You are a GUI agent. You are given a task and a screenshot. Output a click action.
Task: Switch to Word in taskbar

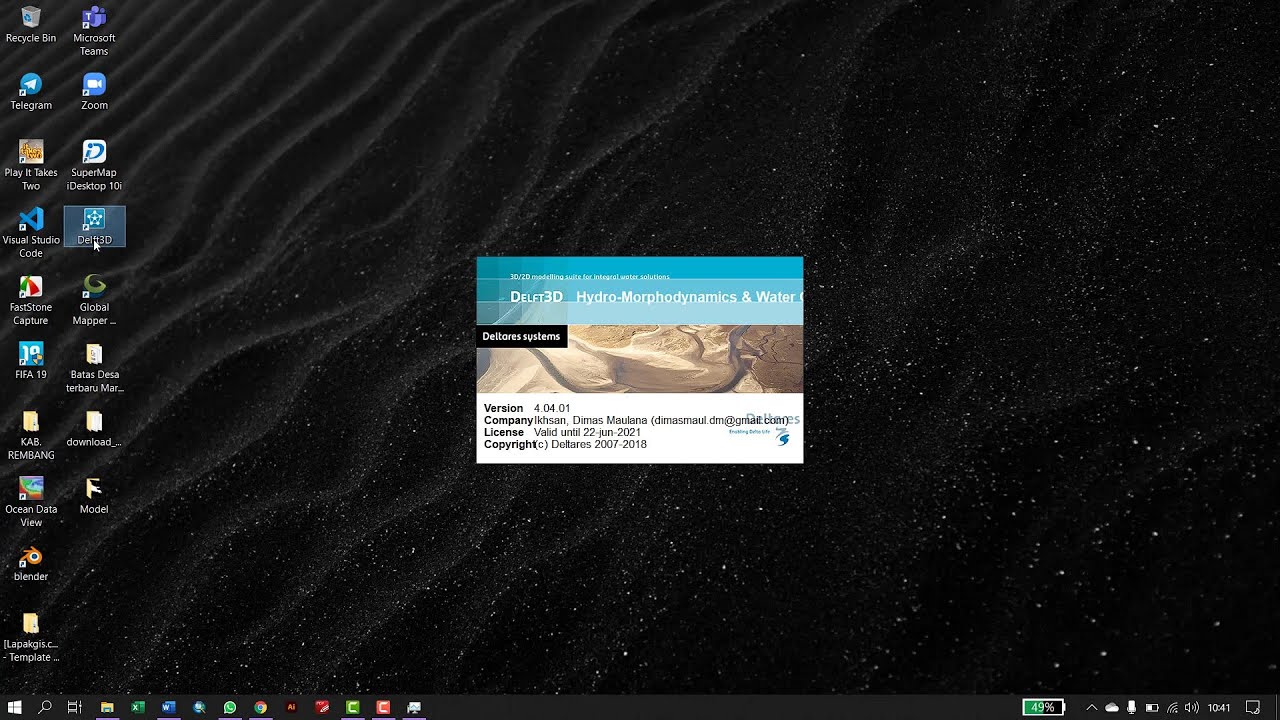point(168,707)
